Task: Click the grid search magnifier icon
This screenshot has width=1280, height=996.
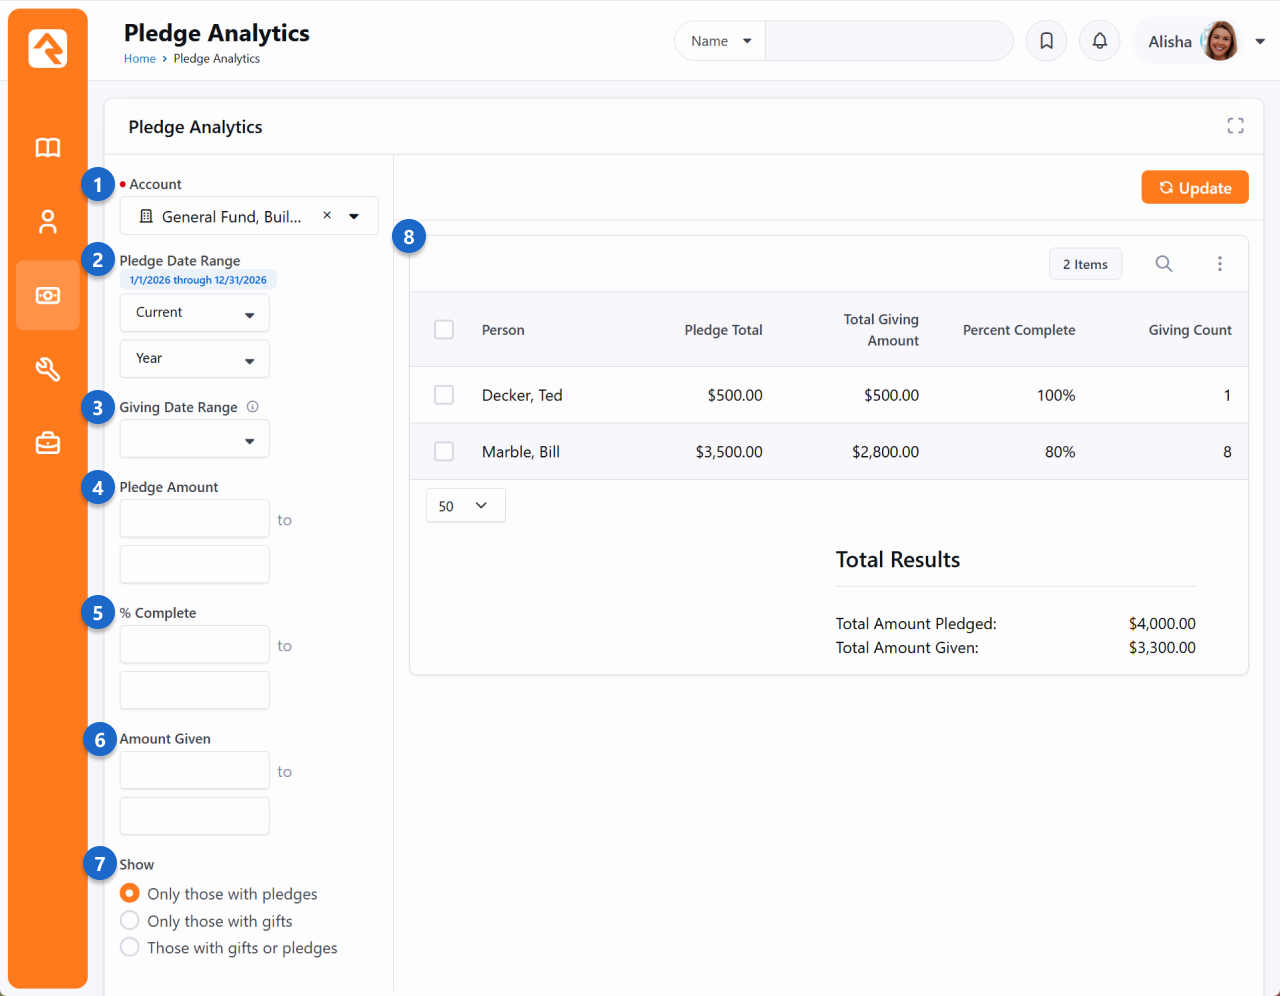Action: 1163,264
